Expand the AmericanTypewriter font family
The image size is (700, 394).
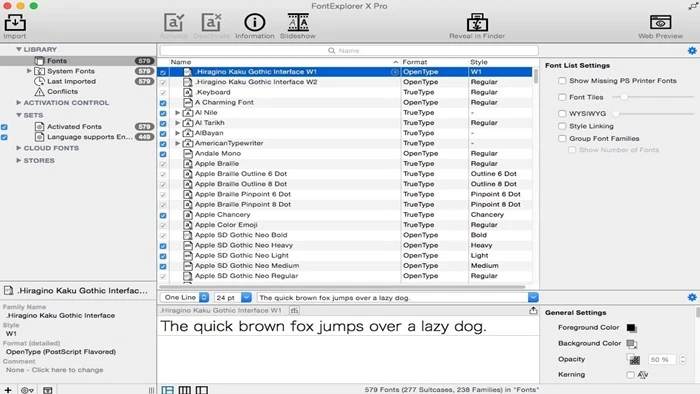[178, 143]
